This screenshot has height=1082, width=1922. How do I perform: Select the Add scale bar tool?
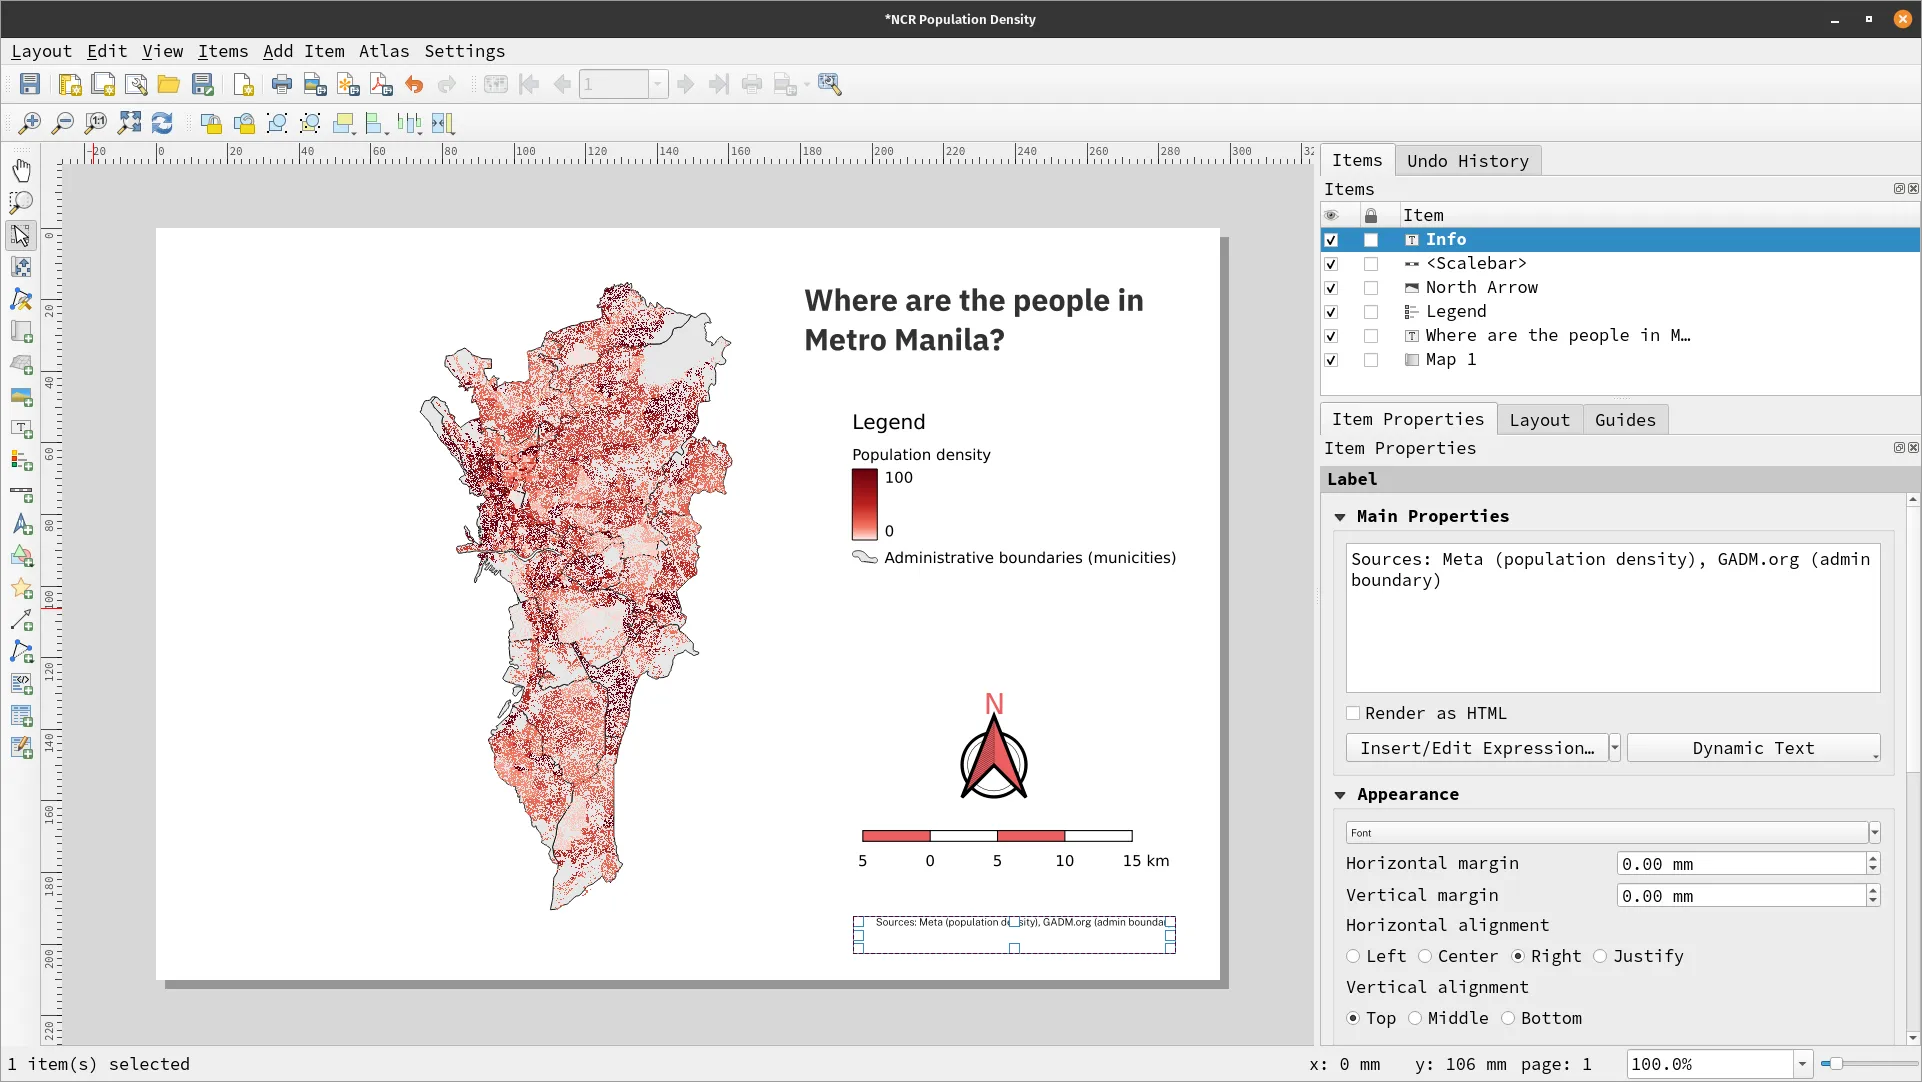click(21, 493)
